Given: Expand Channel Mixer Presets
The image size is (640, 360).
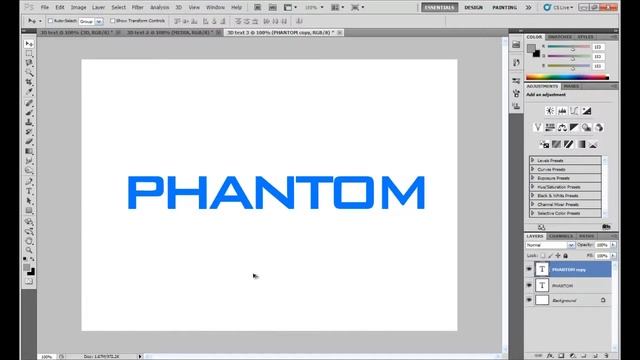Looking at the screenshot, I should pyautogui.click(x=533, y=204).
